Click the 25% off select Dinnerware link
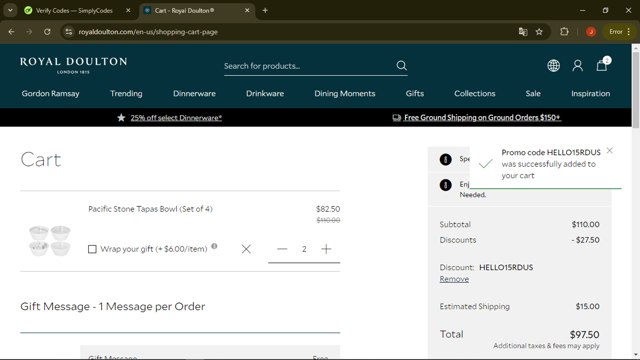The image size is (640, 360). [x=176, y=118]
